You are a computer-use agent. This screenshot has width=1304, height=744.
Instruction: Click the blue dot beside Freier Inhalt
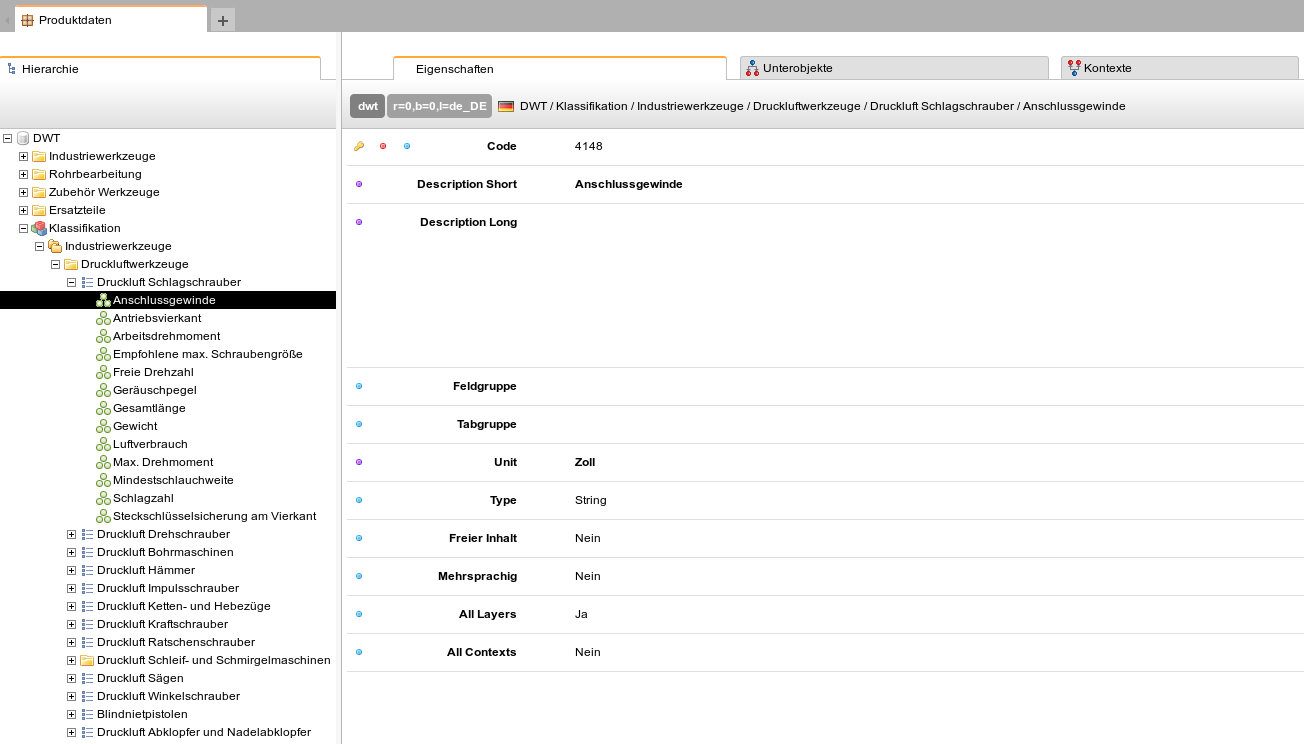click(x=359, y=538)
